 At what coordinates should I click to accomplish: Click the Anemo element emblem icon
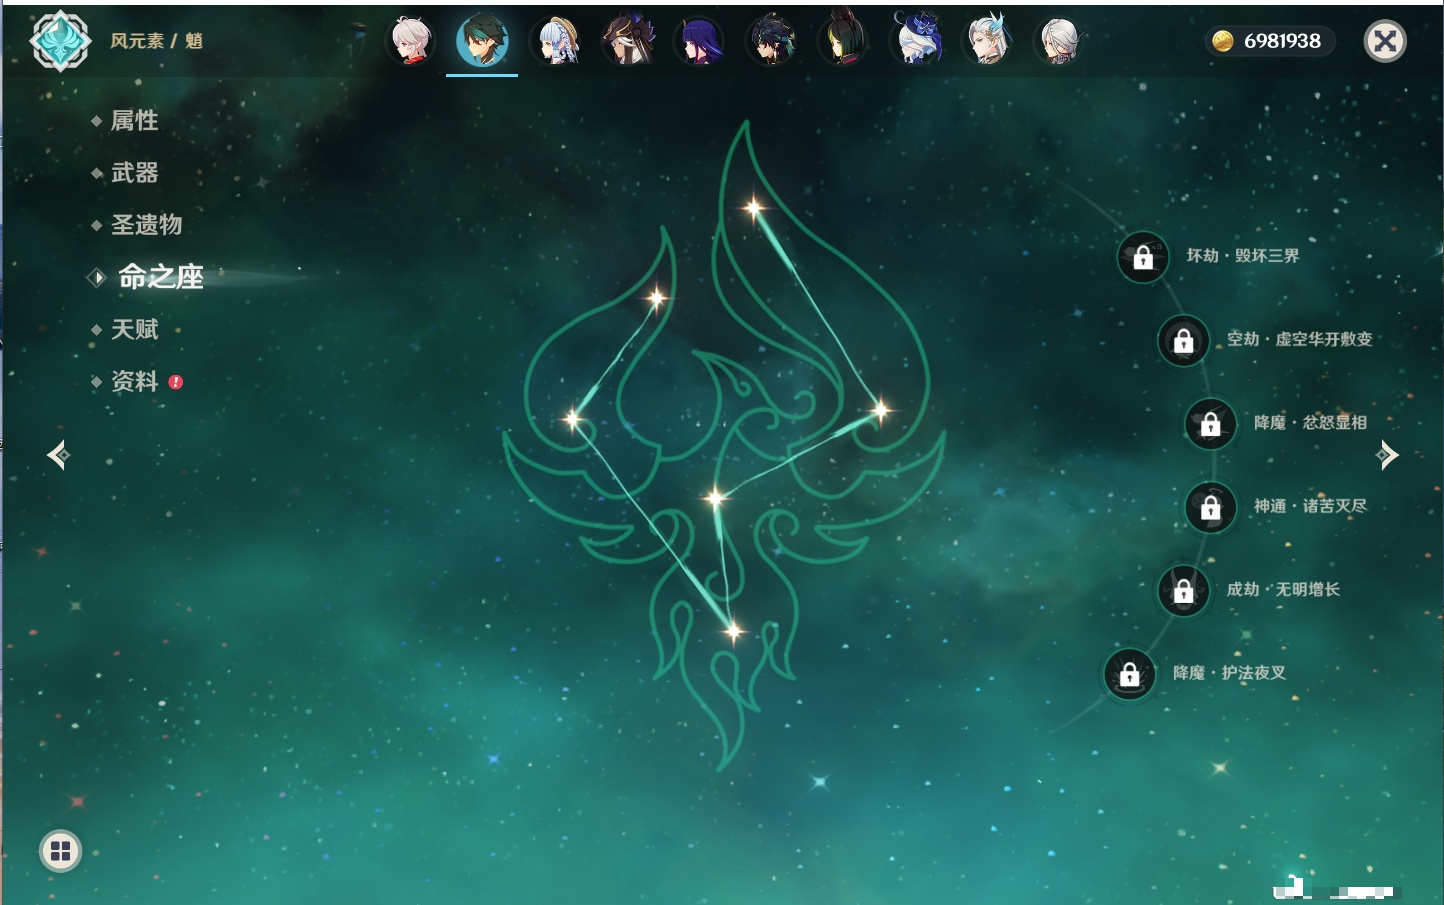pos(60,41)
